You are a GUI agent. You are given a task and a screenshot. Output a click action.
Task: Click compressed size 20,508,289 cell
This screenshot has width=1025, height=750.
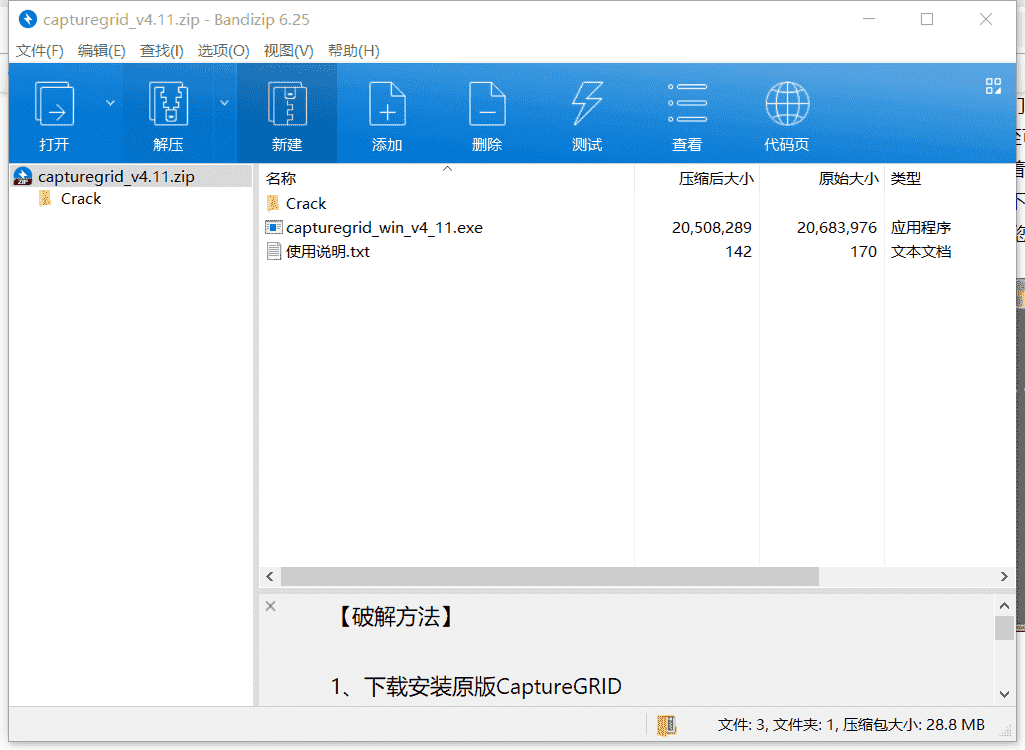[x=712, y=228]
